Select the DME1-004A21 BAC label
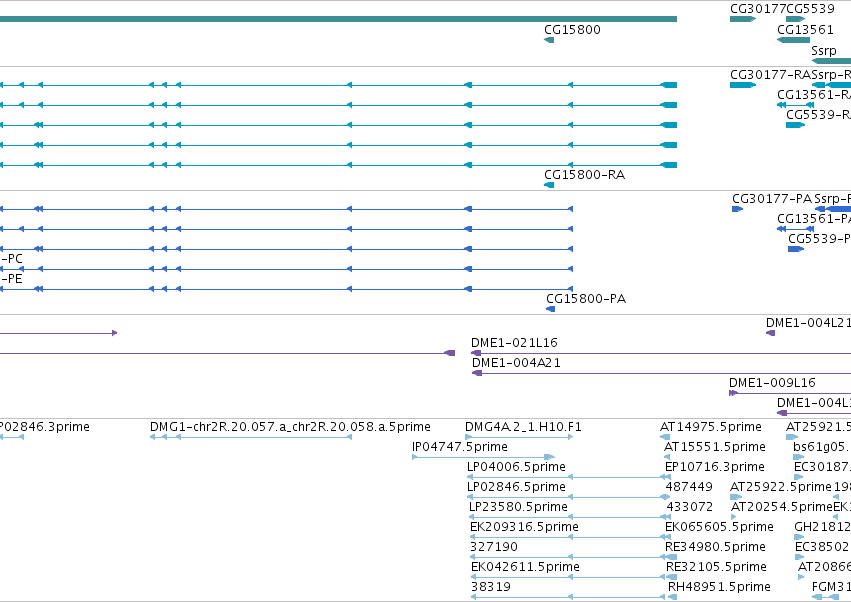Viewport: 851px width, 602px height. click(516, 363)
